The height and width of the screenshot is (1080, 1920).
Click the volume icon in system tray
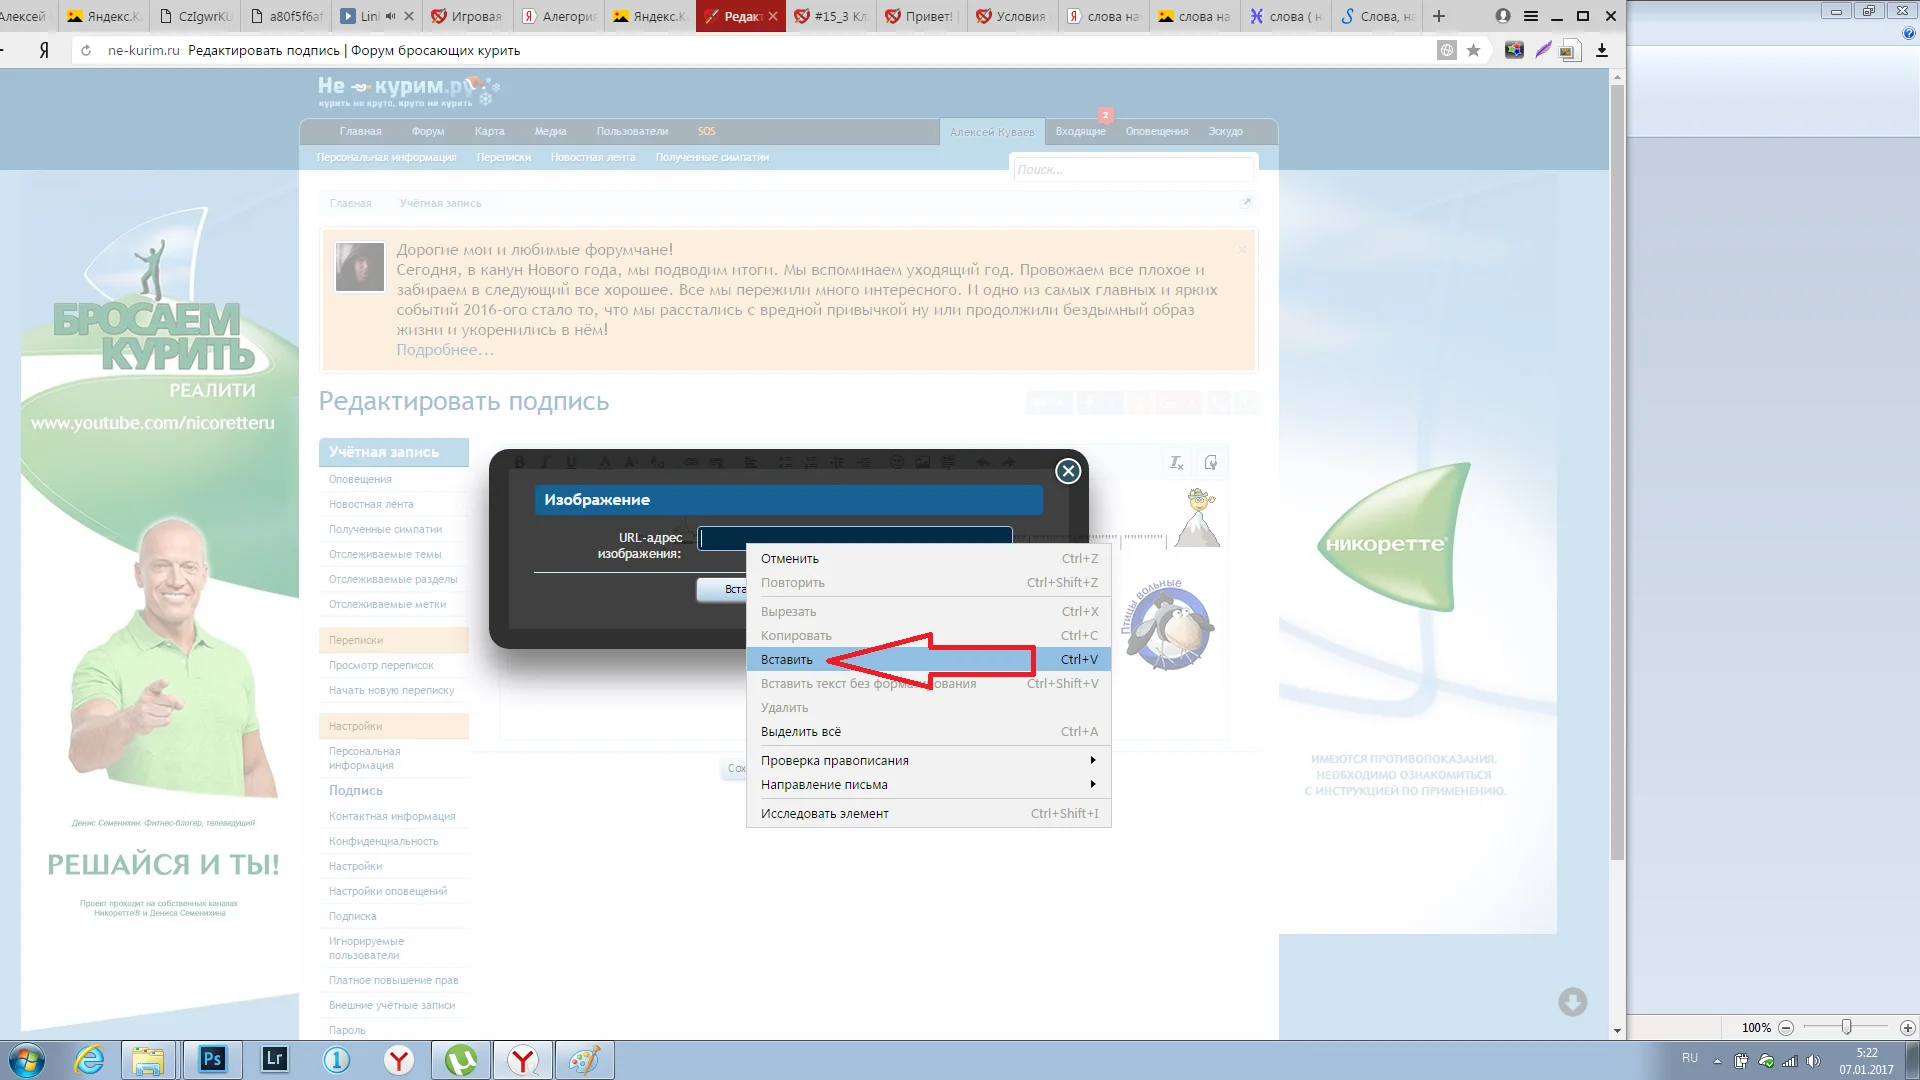[1814, 1061]
